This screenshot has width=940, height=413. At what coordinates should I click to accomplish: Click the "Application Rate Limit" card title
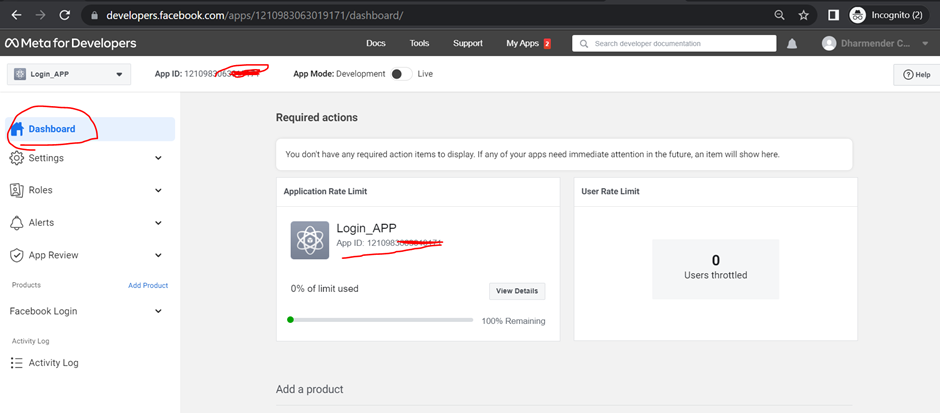click(326, 192)
